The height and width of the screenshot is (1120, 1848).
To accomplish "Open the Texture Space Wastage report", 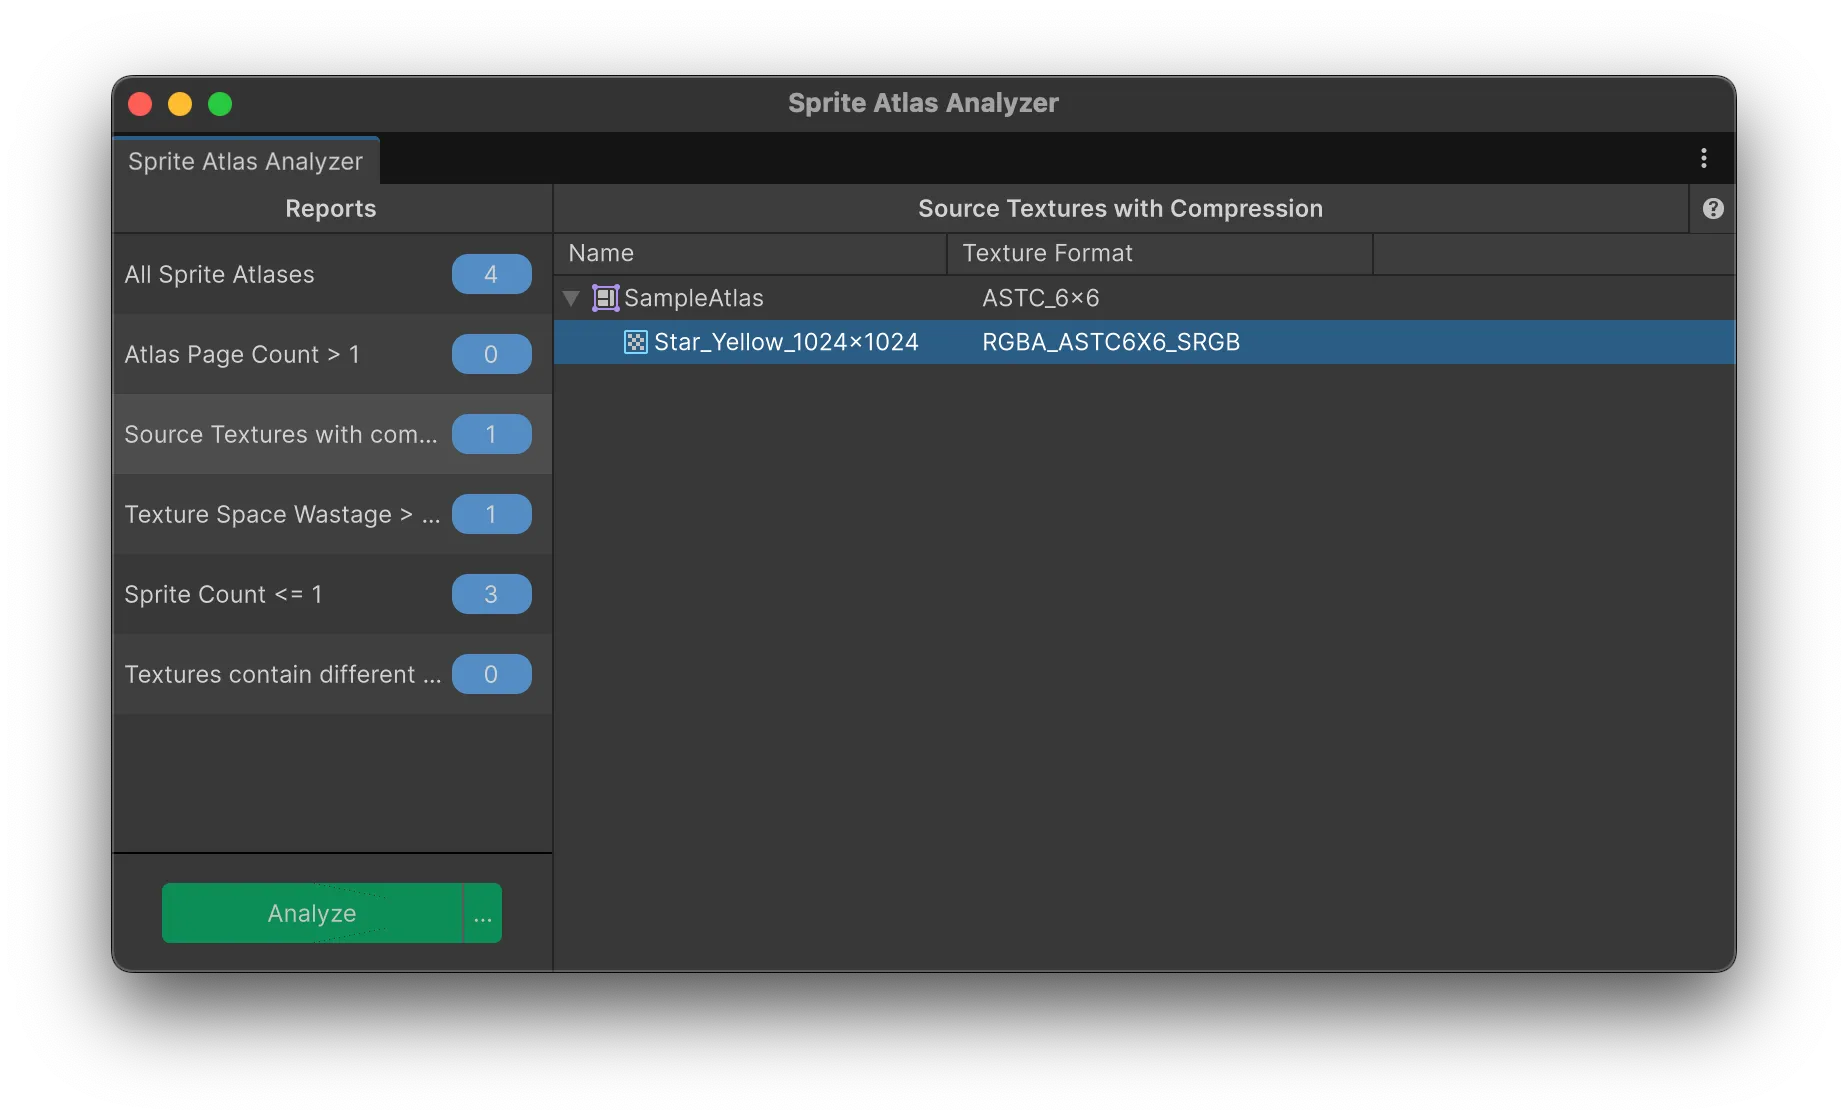I will 282,514.
